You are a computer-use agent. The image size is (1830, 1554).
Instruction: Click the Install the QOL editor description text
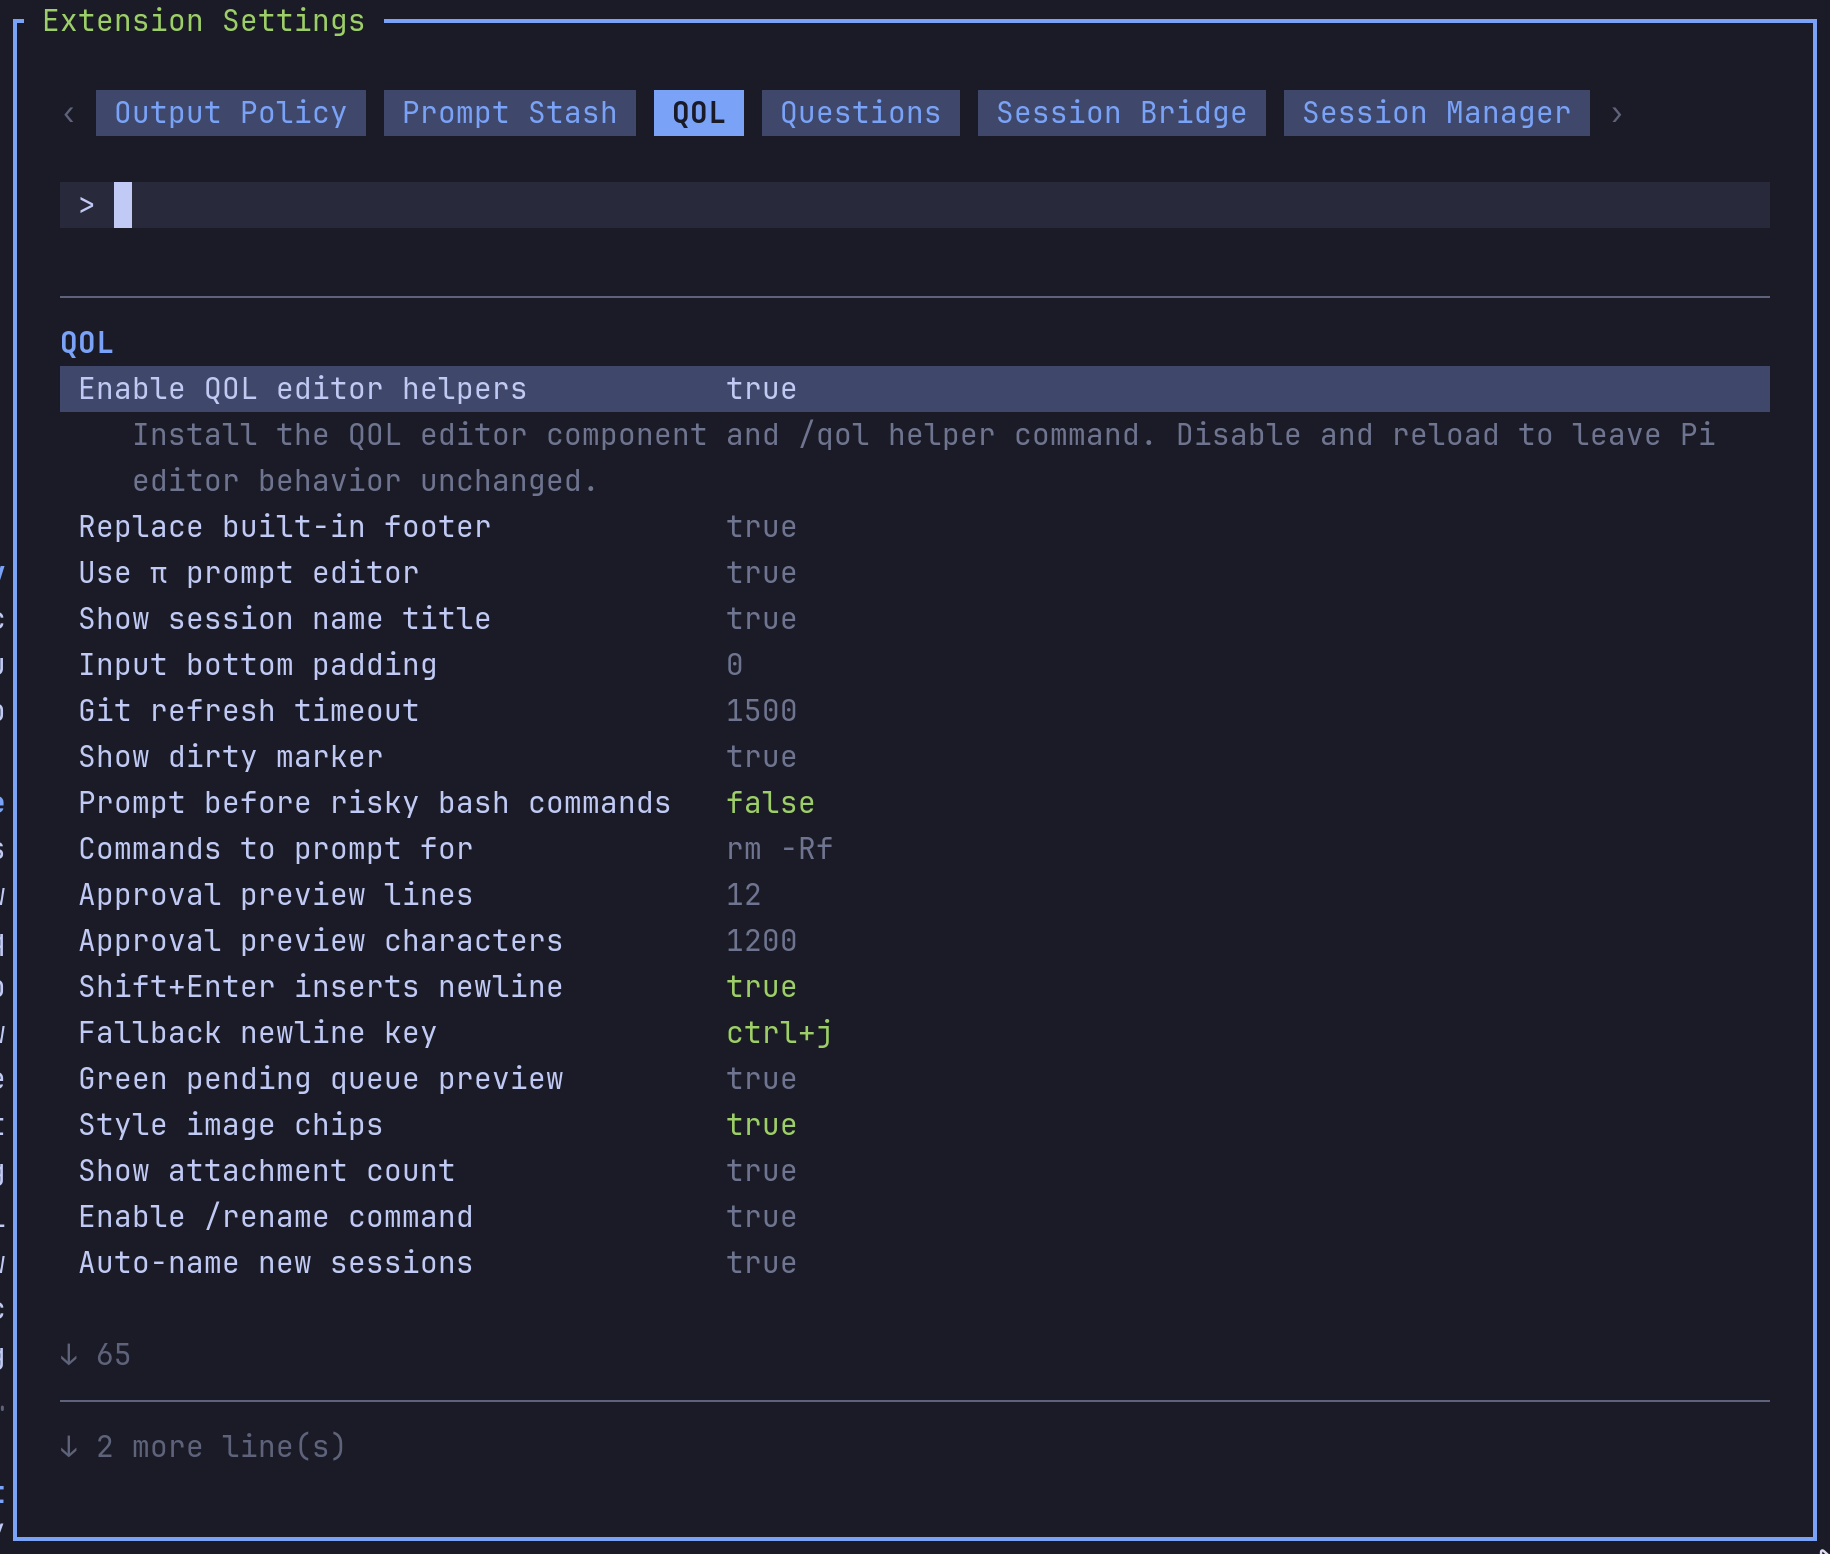point(924,458)
